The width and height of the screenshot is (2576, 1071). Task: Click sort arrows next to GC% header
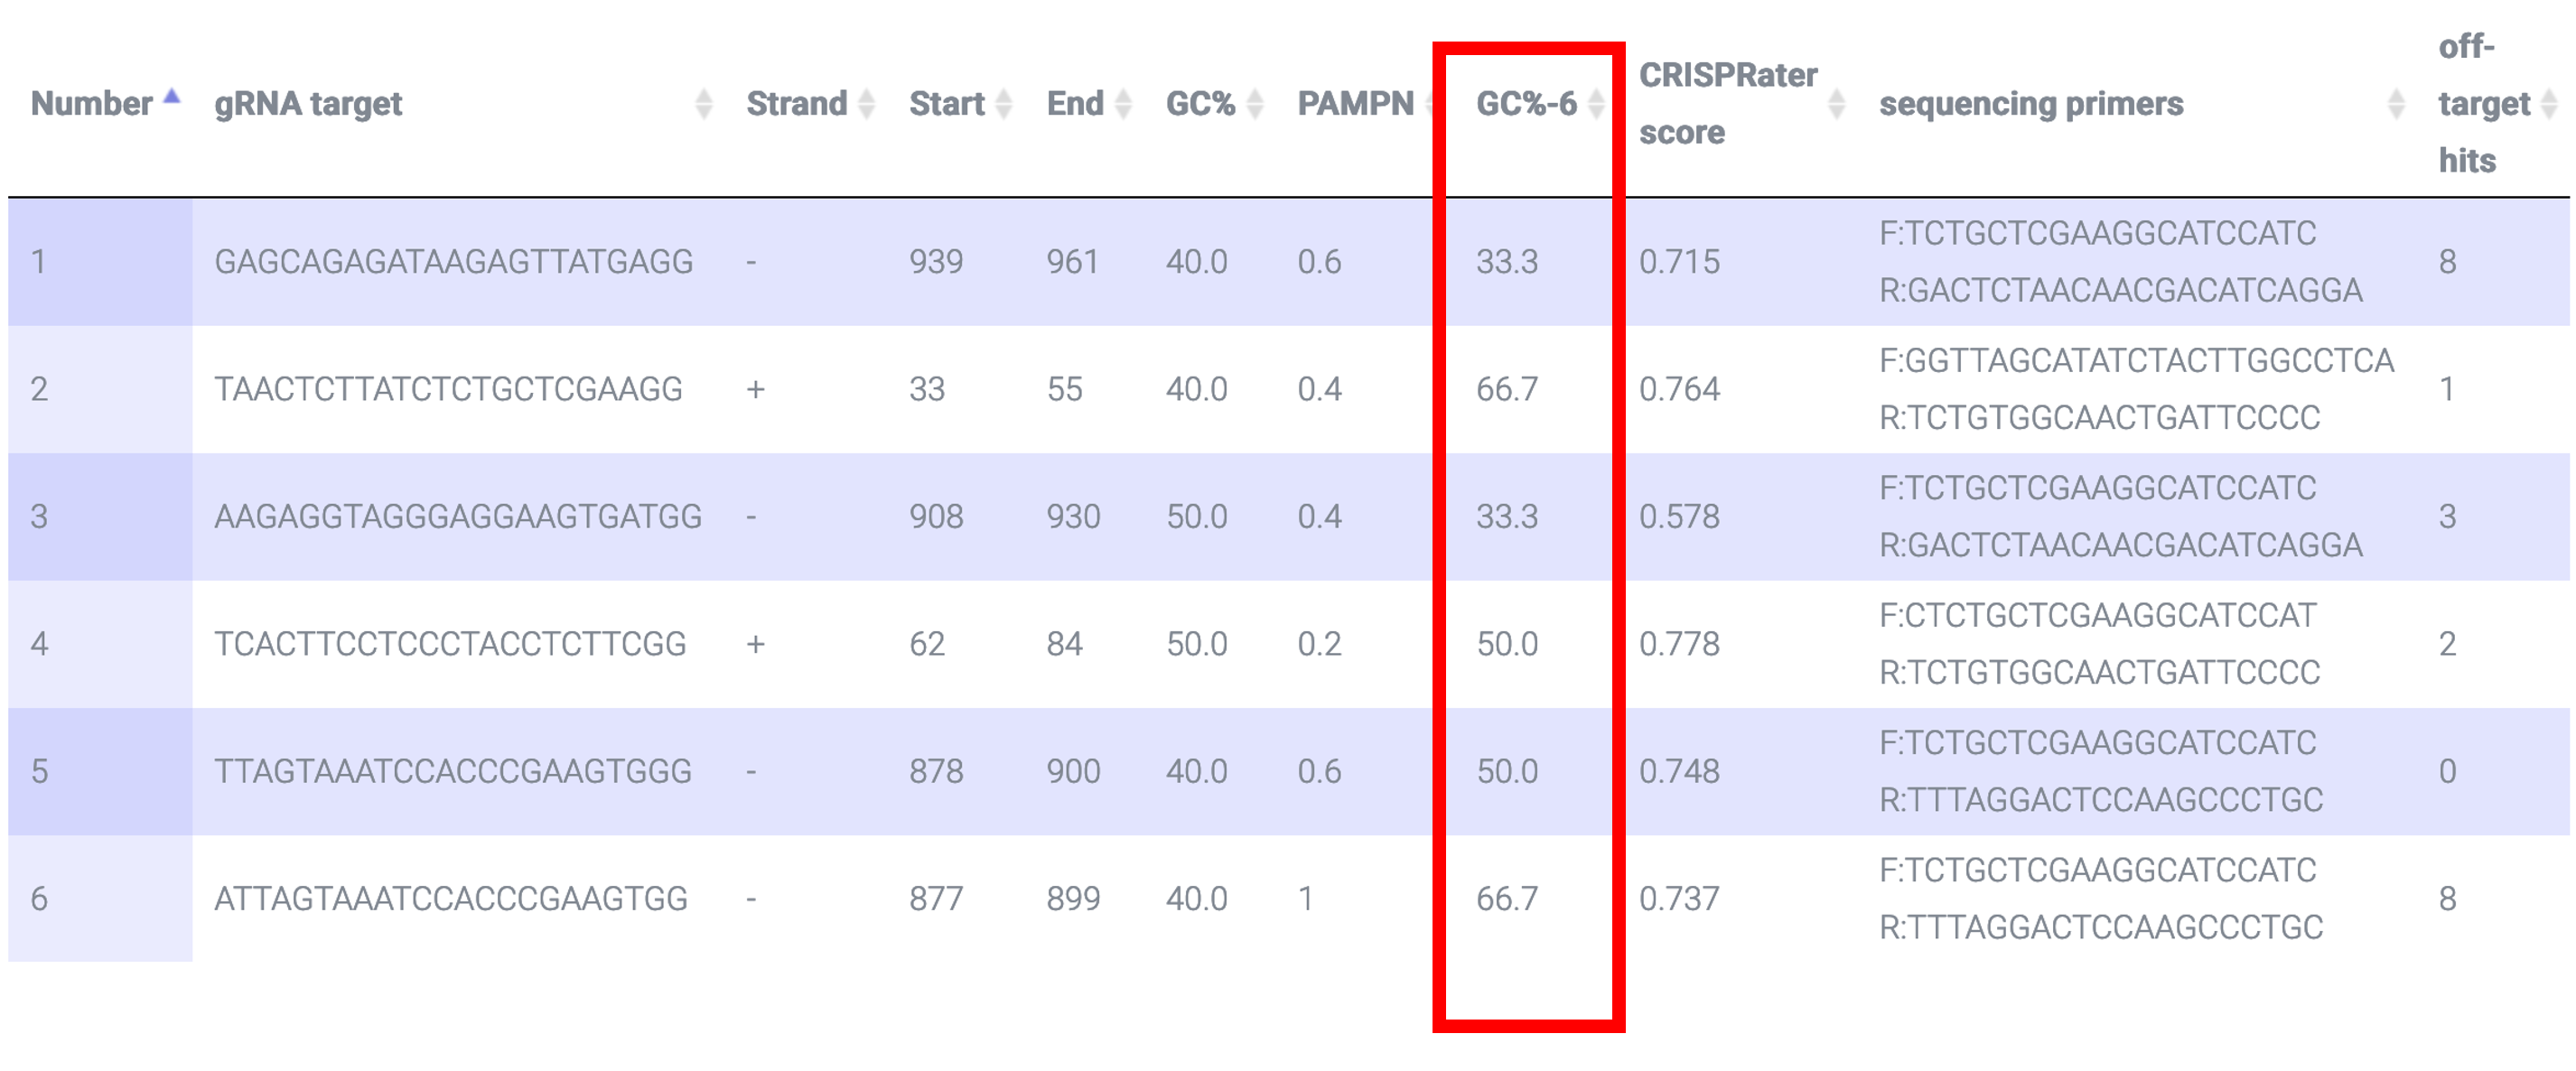tap(1255, 103)
